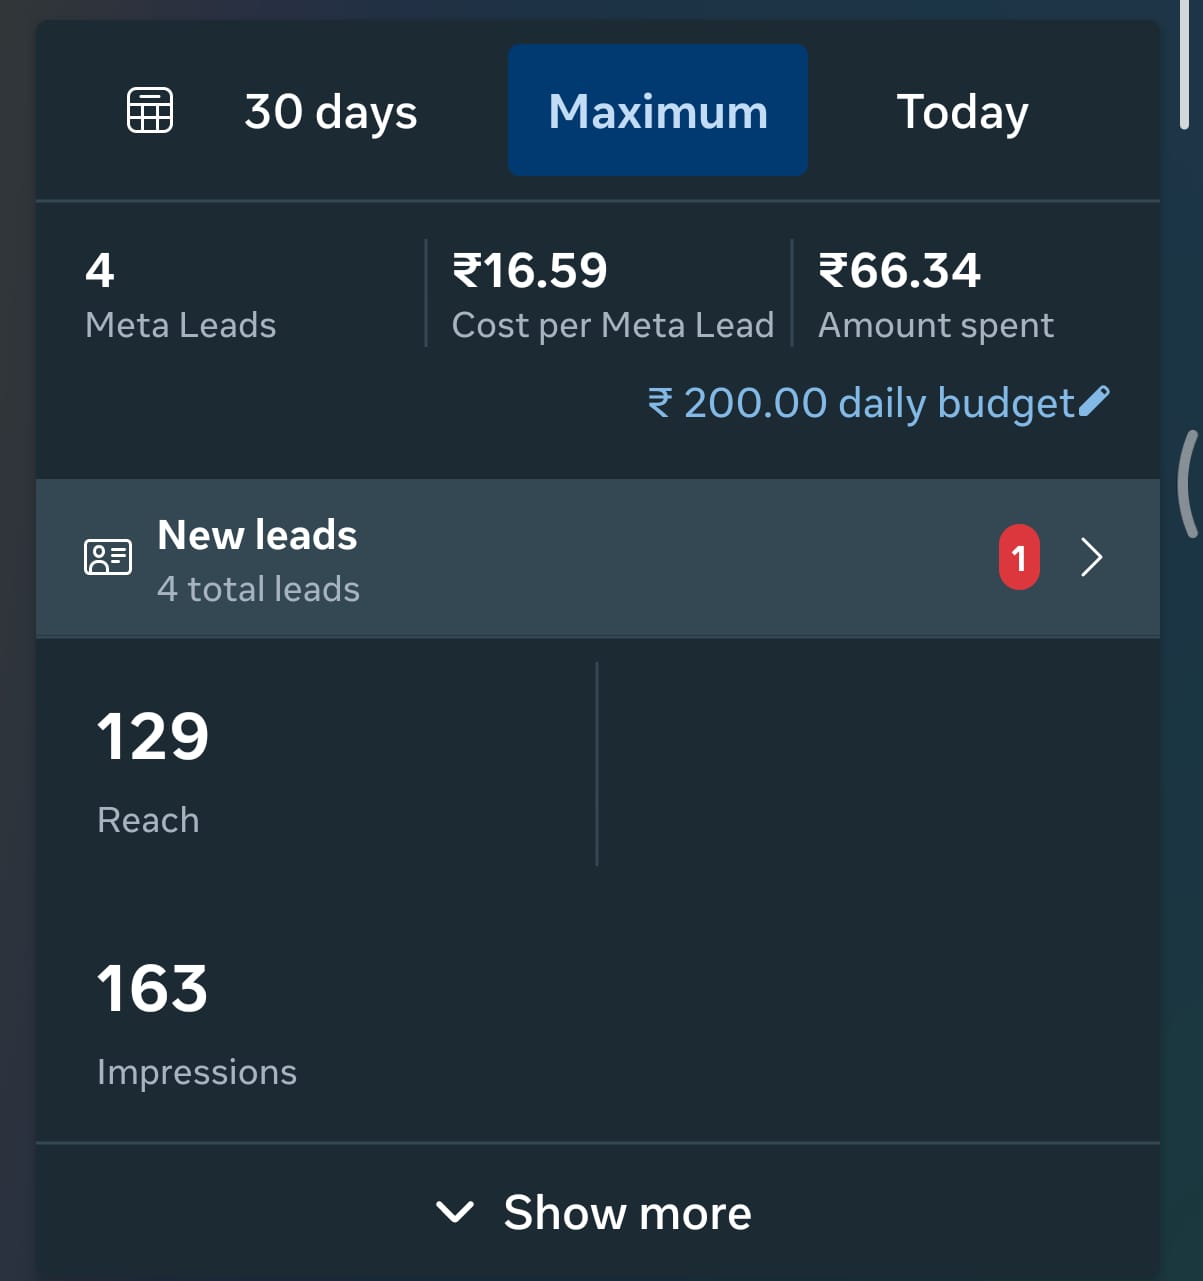The image size is (1203, 1281).
Task: Open the New leads row title
Action: click(257, 535)
